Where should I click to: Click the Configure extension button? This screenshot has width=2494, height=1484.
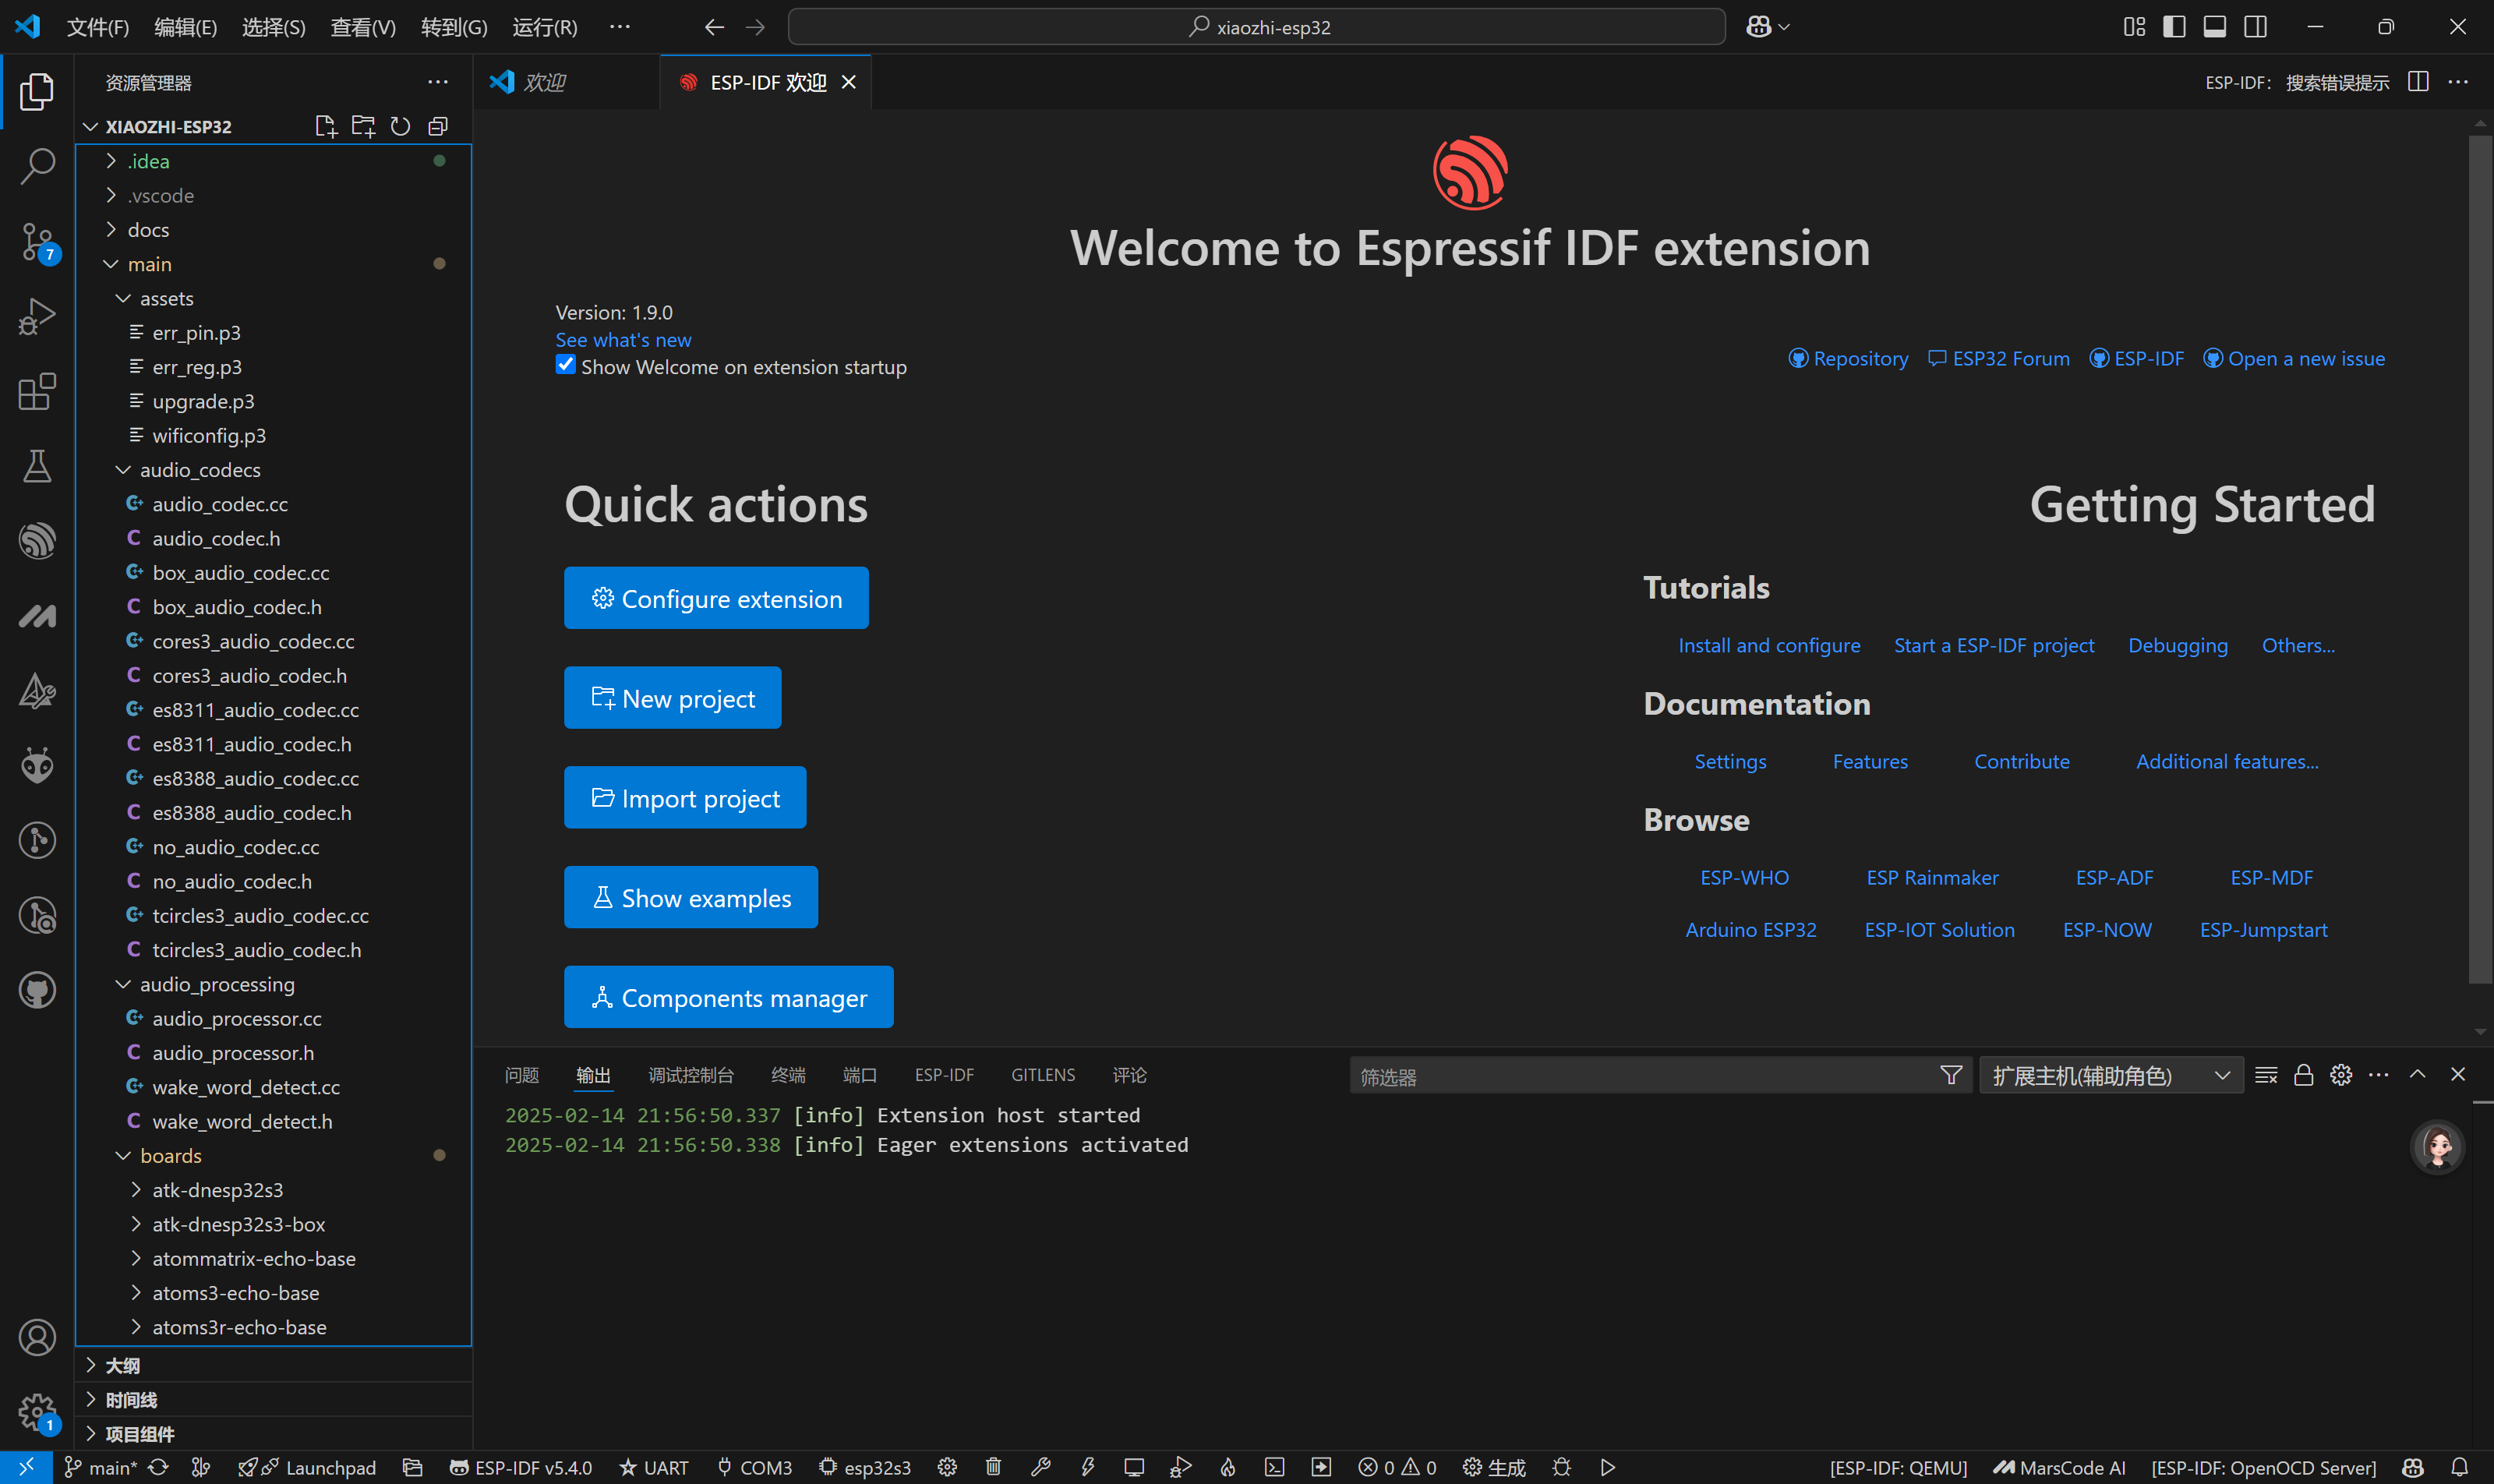(x=716, y=598)
